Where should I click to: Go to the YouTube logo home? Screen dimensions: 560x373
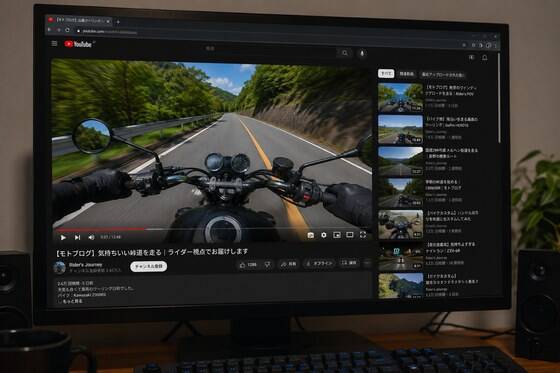(78, 44)
